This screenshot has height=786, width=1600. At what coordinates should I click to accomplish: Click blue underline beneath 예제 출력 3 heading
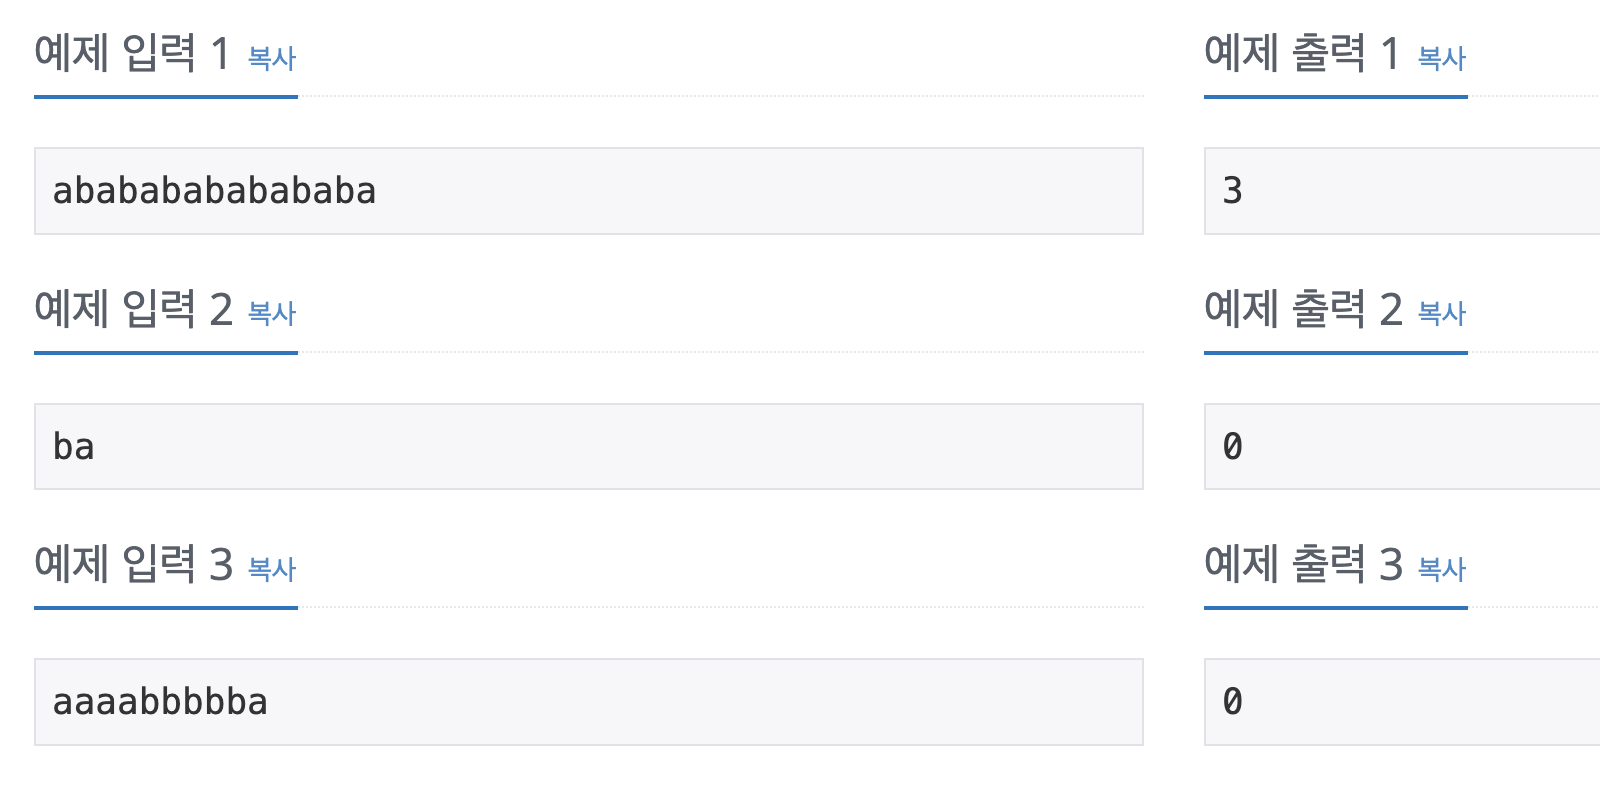1336,608
